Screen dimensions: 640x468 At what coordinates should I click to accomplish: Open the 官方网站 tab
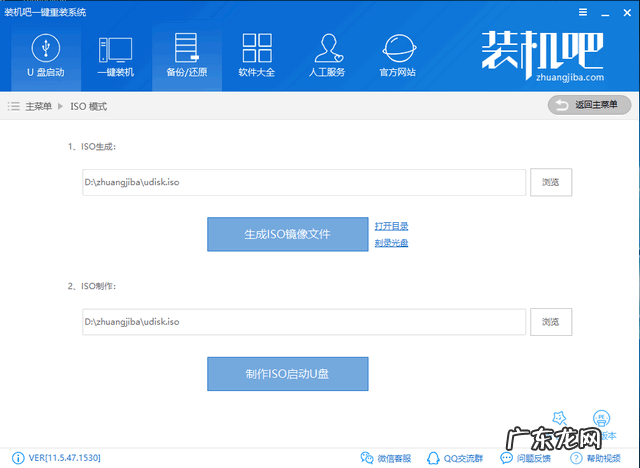point(398,55)
